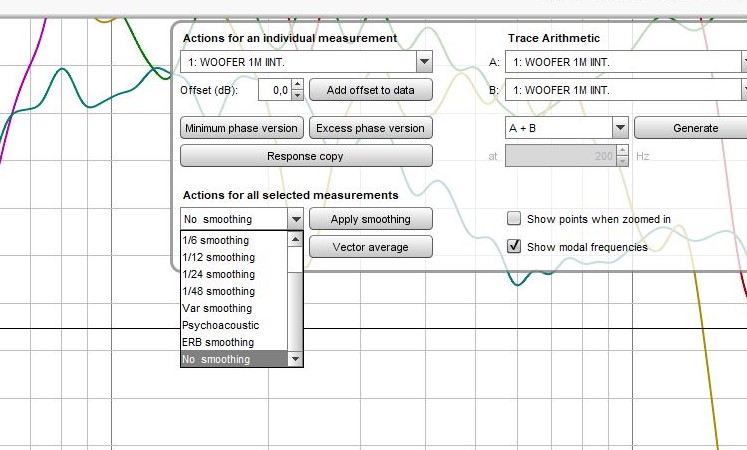Click the Offset (dB) input field
The image size is (747, 450).
274,91
